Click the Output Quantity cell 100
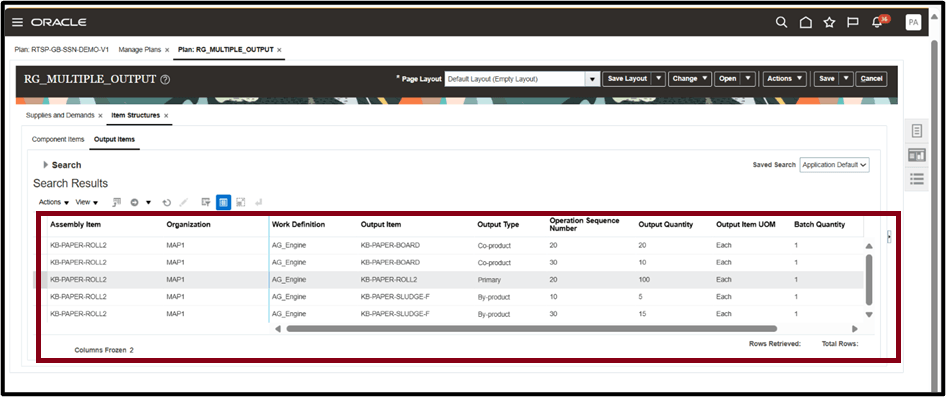Viewport: 946px width, 397px height. tap(644, 280)
